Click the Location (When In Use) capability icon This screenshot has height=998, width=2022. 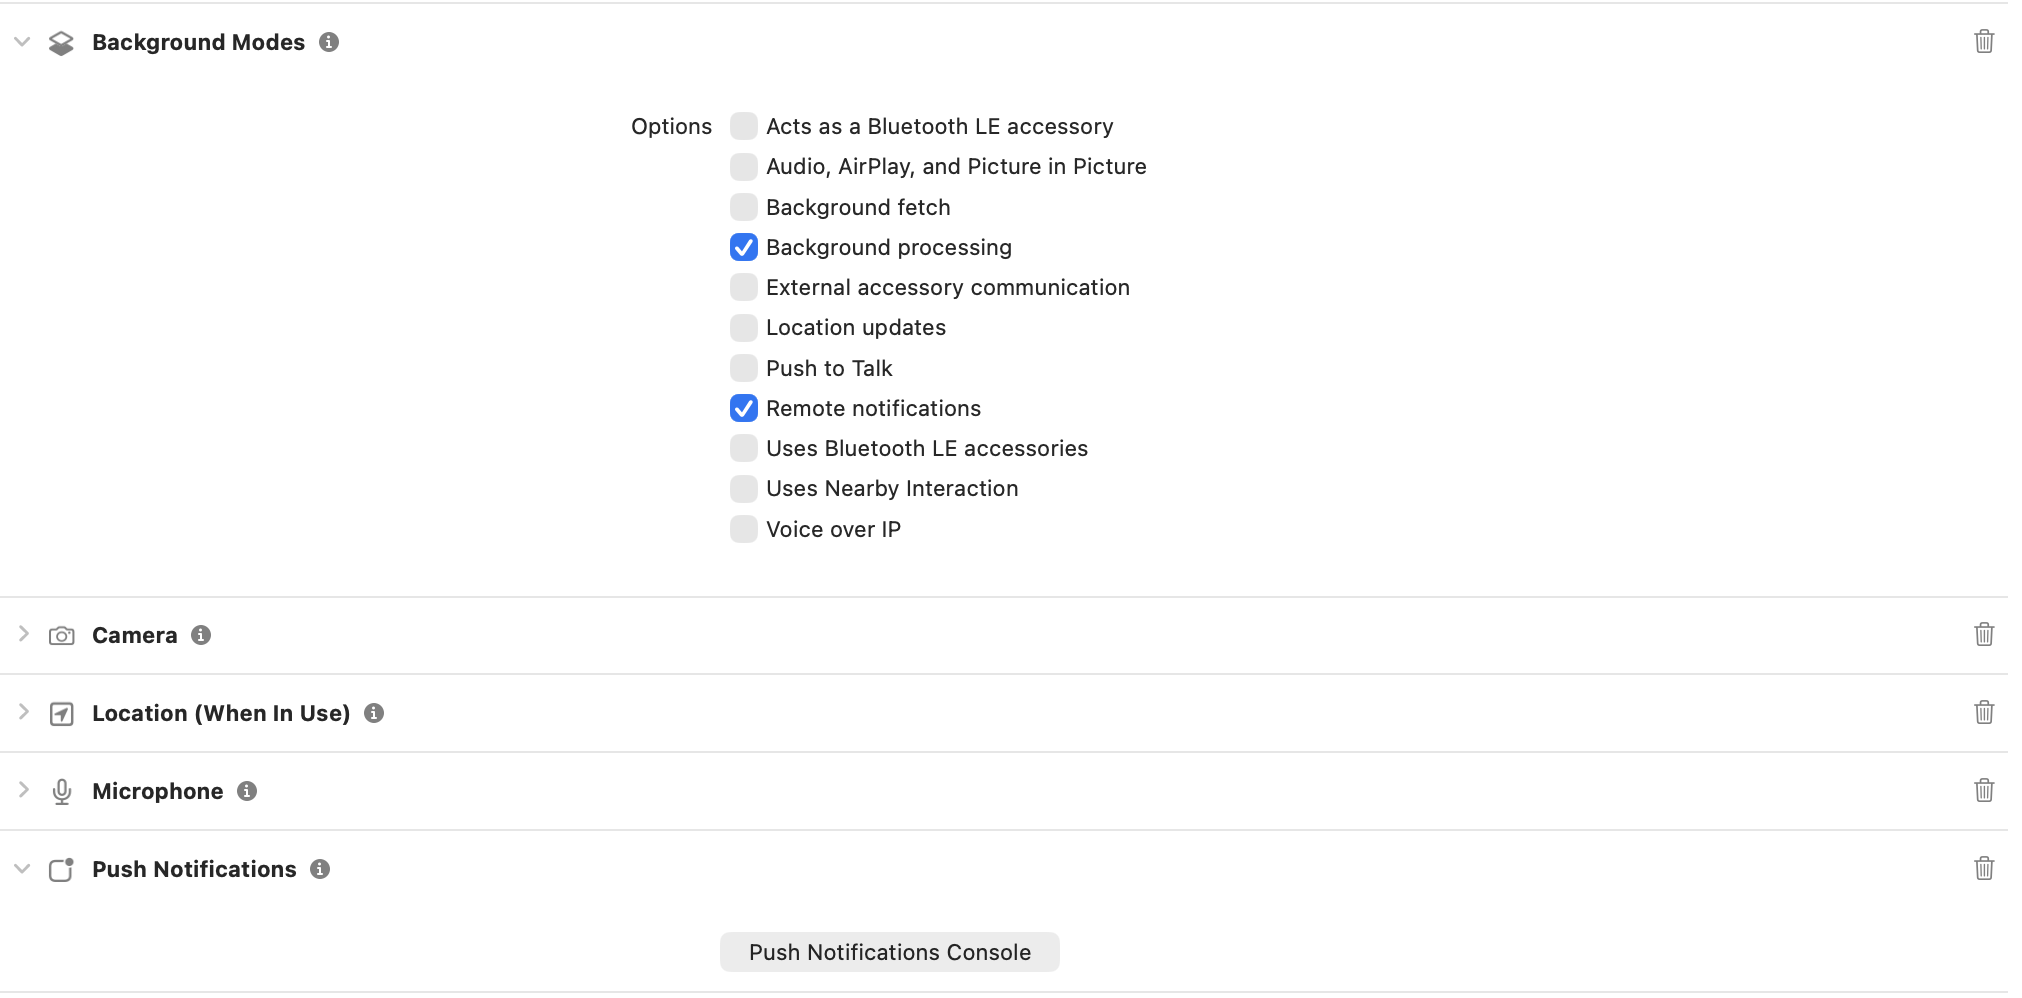tap(61, 712)
